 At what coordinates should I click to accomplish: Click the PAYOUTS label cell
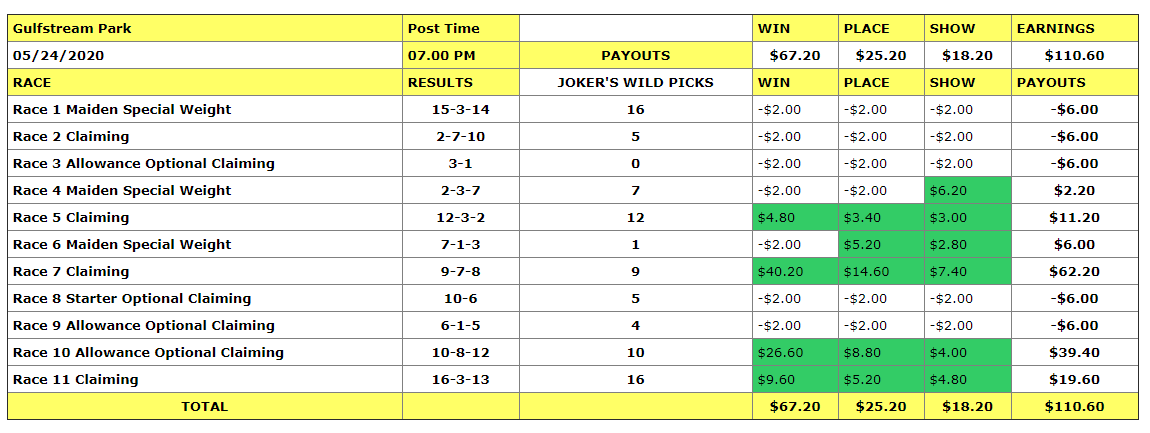point(635,56)
